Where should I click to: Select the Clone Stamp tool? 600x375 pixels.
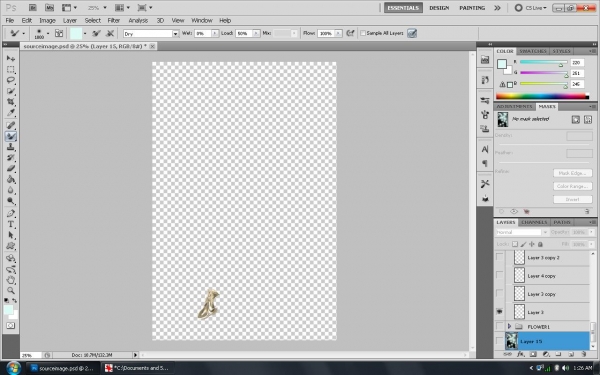point(11,147)
